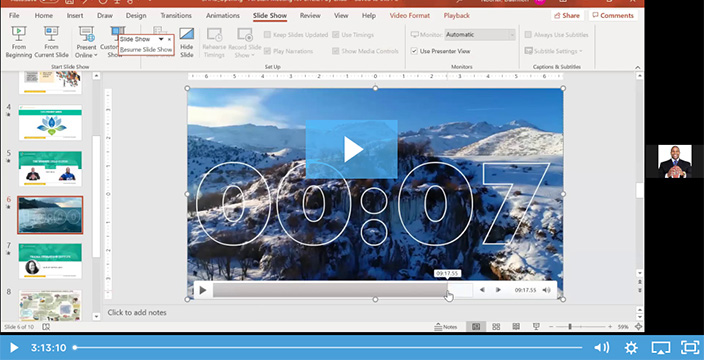The width and height of the screenshot is (704, 360).
Task: Select slide 4 thumbnail
Action: [50, 123]
